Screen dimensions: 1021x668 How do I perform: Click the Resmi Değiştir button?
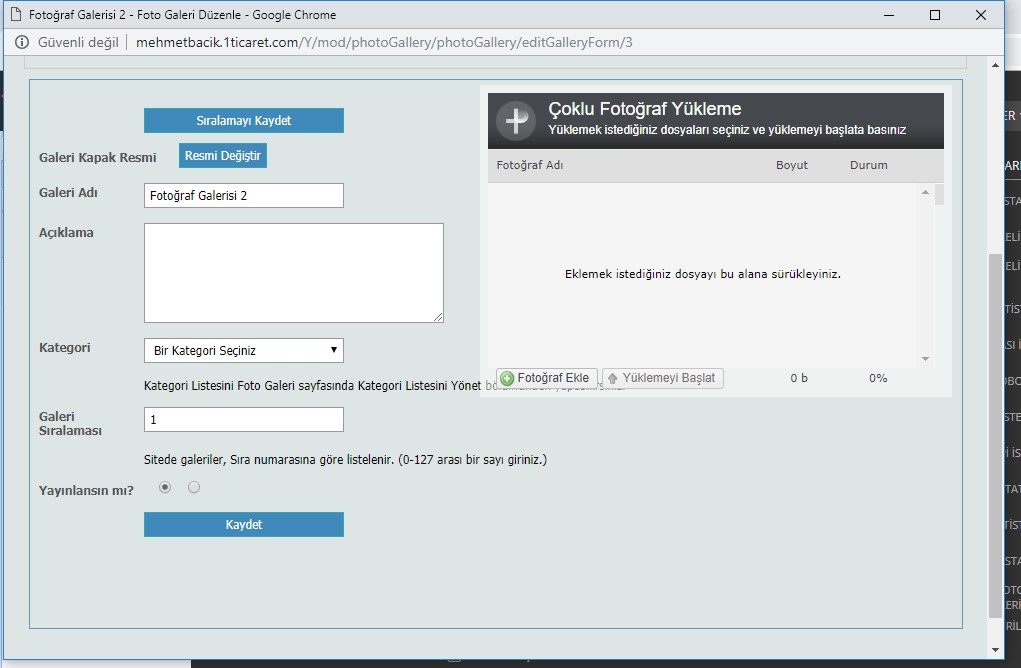[223, 156]
